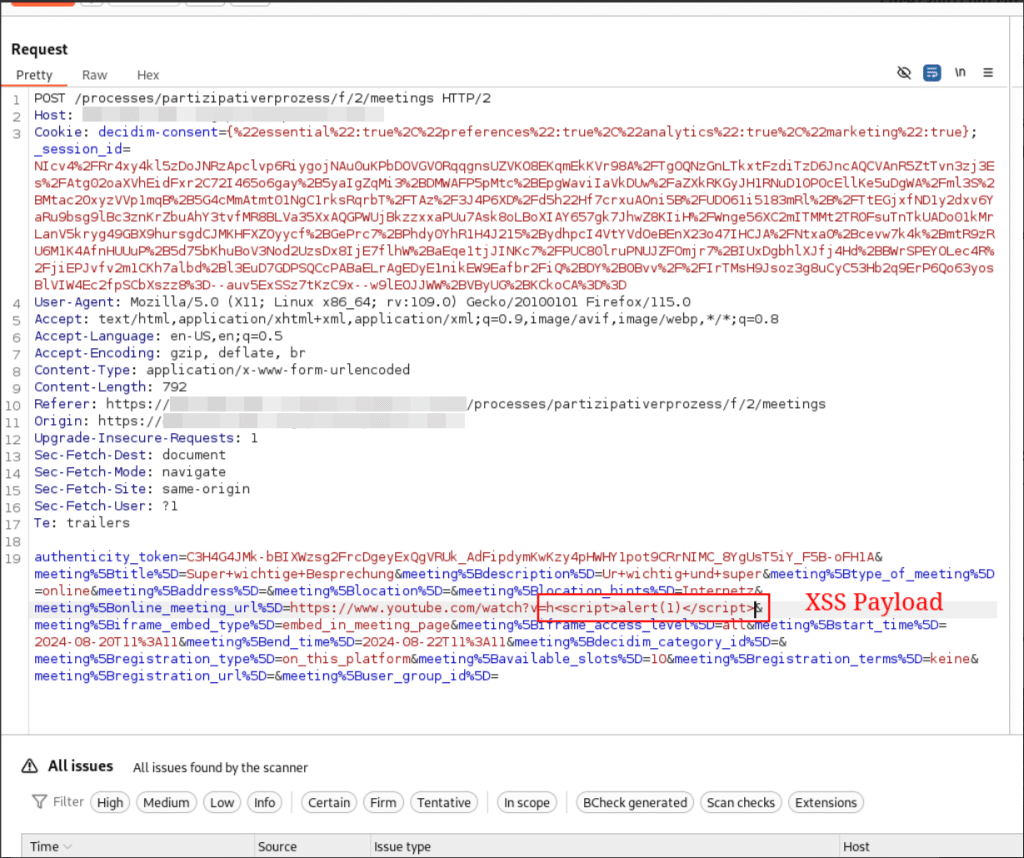Viewport: 1024px width, 858px height.
Task: Click the Sec-Fetch-Site: same-origin line
Action: coord(142,488)
